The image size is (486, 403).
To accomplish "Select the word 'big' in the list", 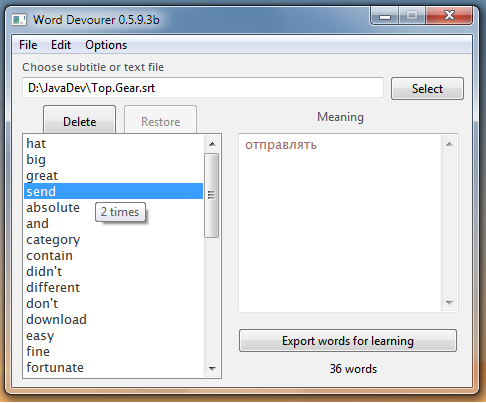I will pyautogui.click(x=113, y=160).
